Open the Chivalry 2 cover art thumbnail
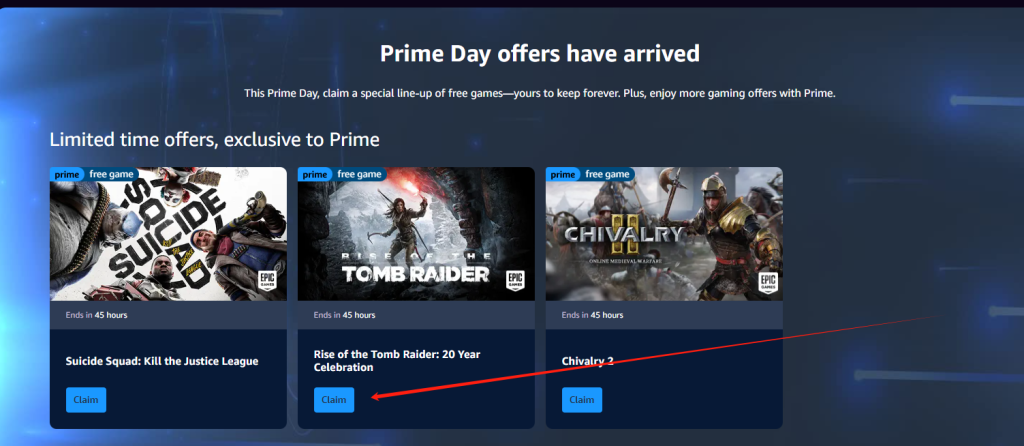This screenshot has height=446, width=1024. pos(664,234)
